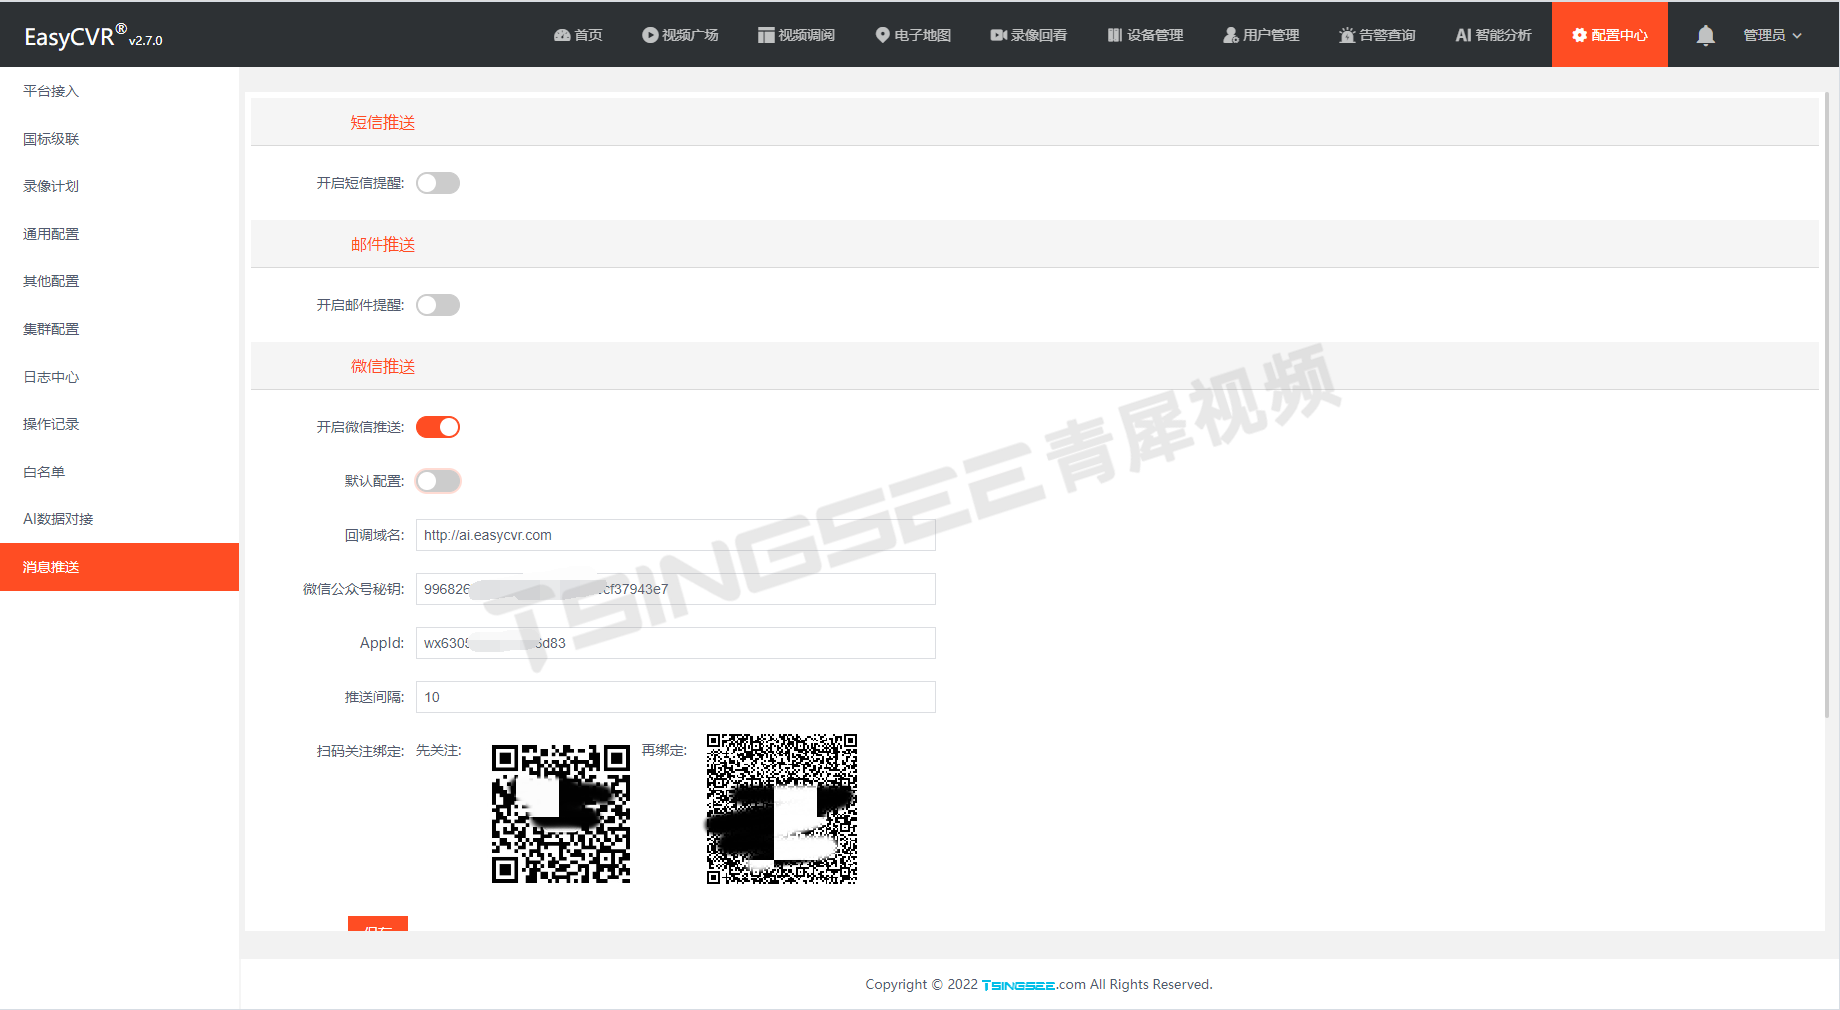This screenshot has height=1010, width=1840.
Task: Enable 开启邮件提醒 switch
Action: tap(438, 305)
